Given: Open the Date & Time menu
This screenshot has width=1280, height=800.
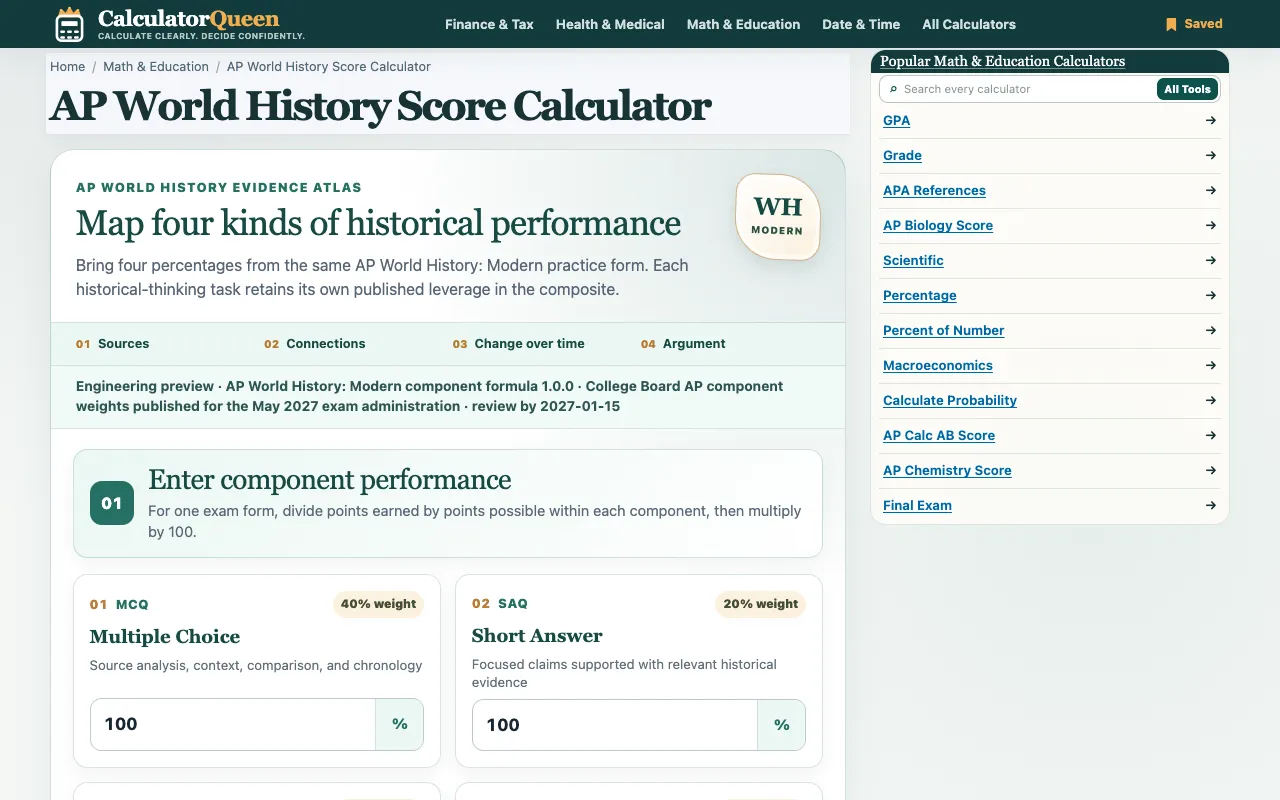Looking at the screenshot, I should pyautogui.click(x=861, y=24).
